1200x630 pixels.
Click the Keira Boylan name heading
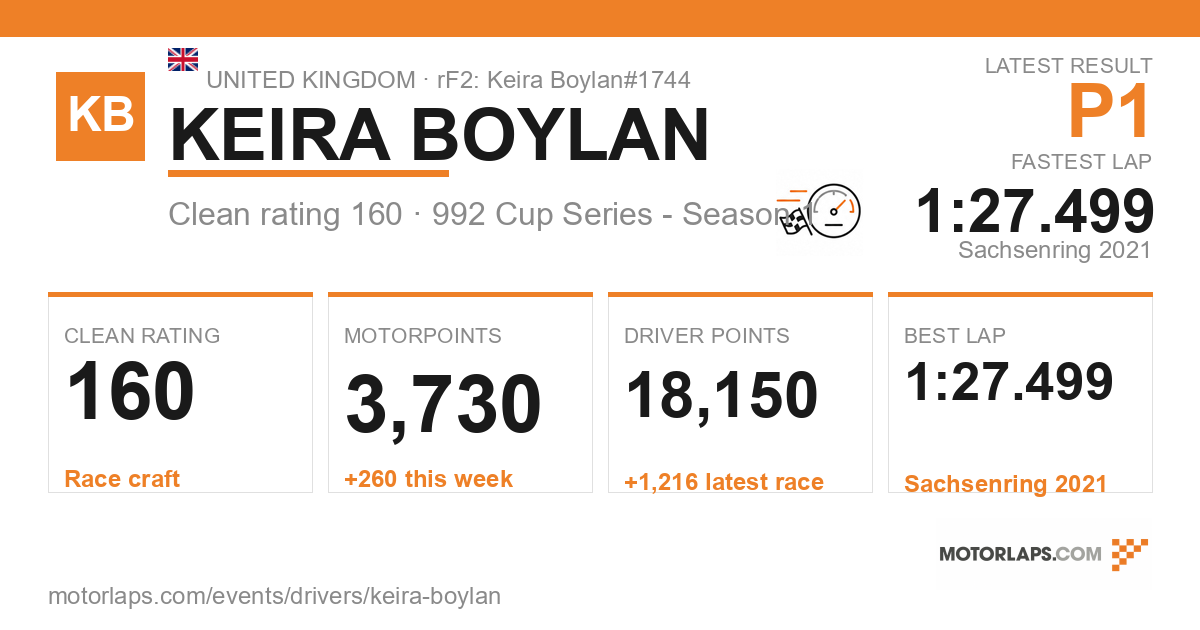pos(439,135)
